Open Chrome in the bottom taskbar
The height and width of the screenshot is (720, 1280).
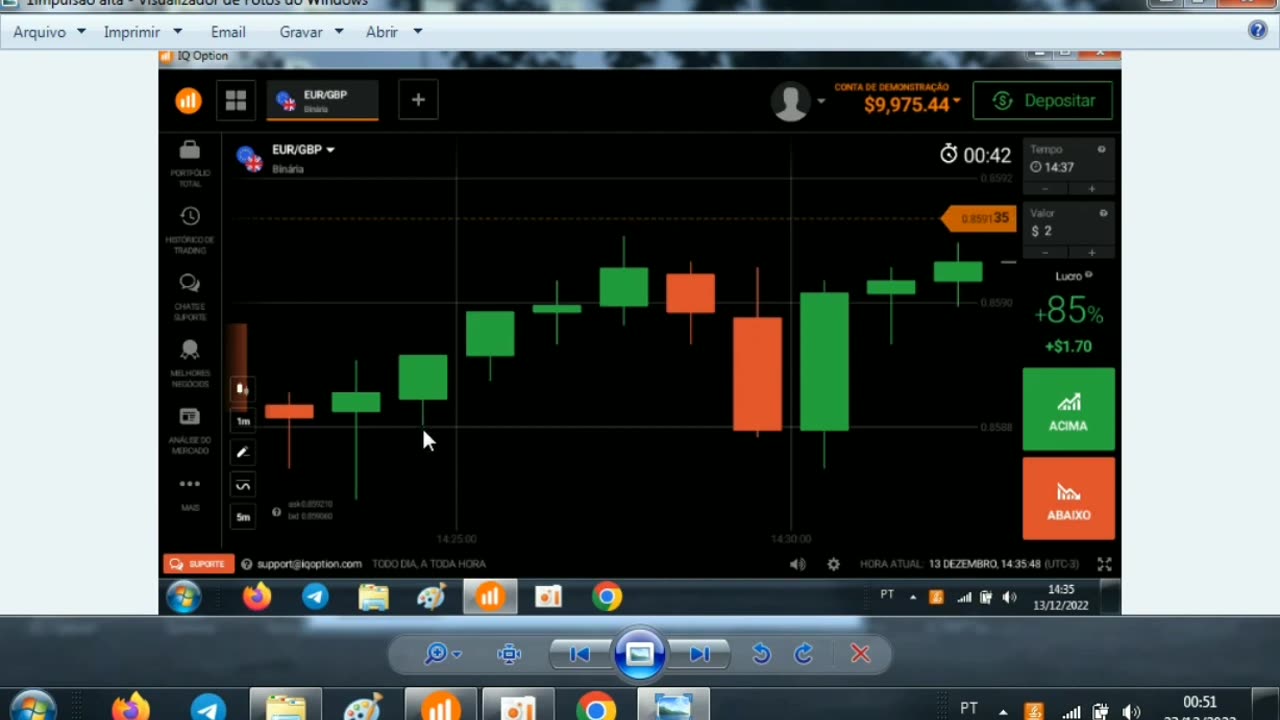(596, 708)
